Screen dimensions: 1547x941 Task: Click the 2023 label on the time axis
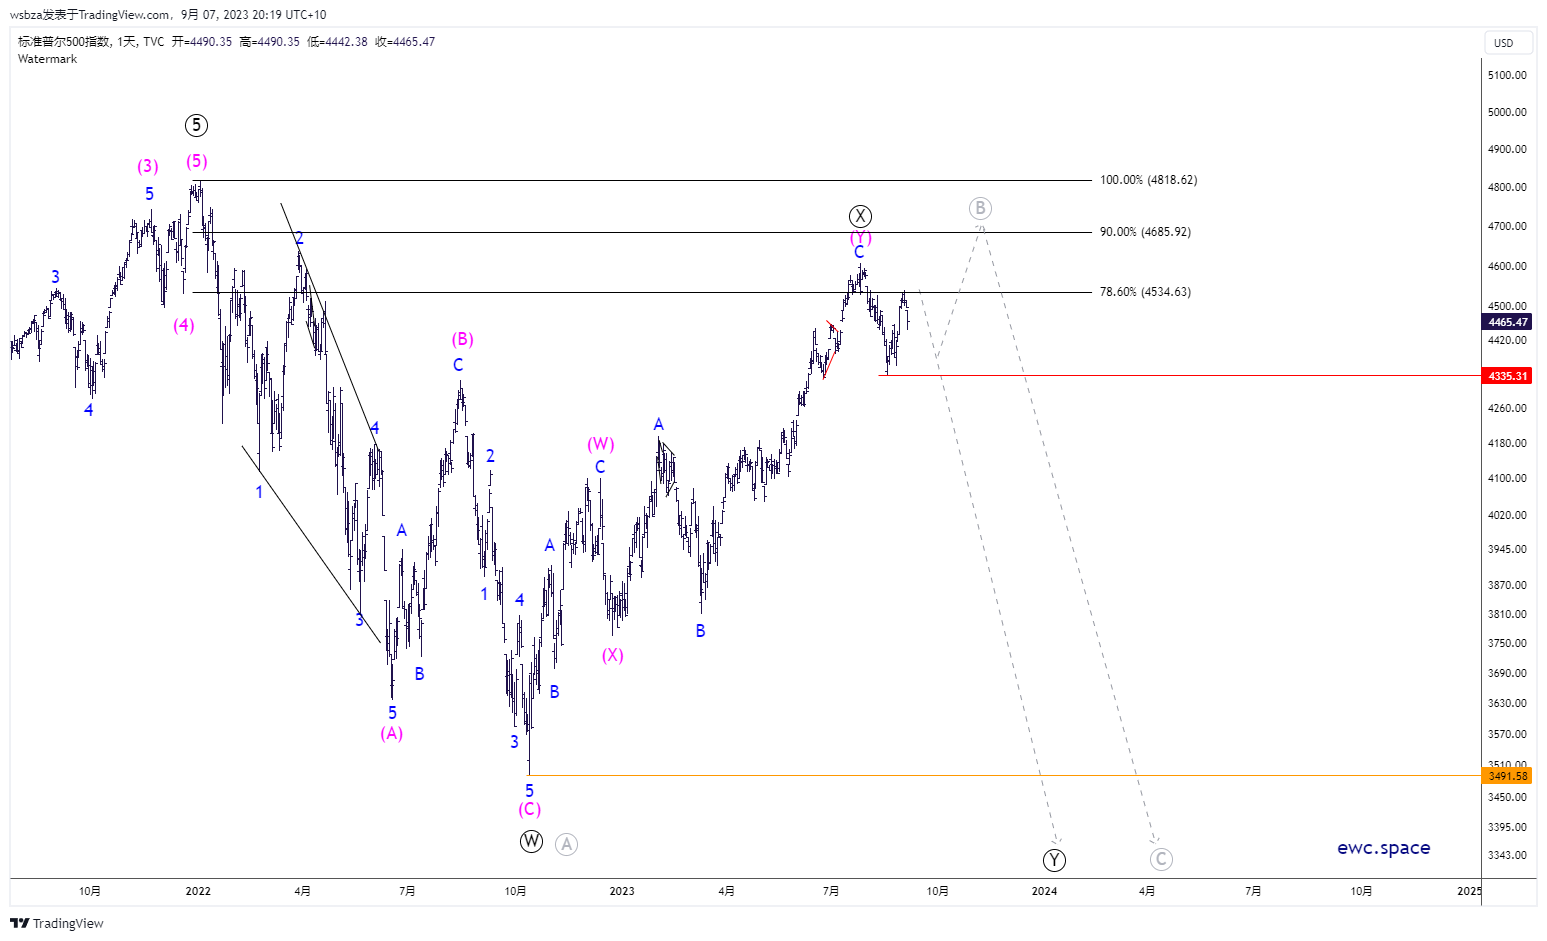point(622,891)
